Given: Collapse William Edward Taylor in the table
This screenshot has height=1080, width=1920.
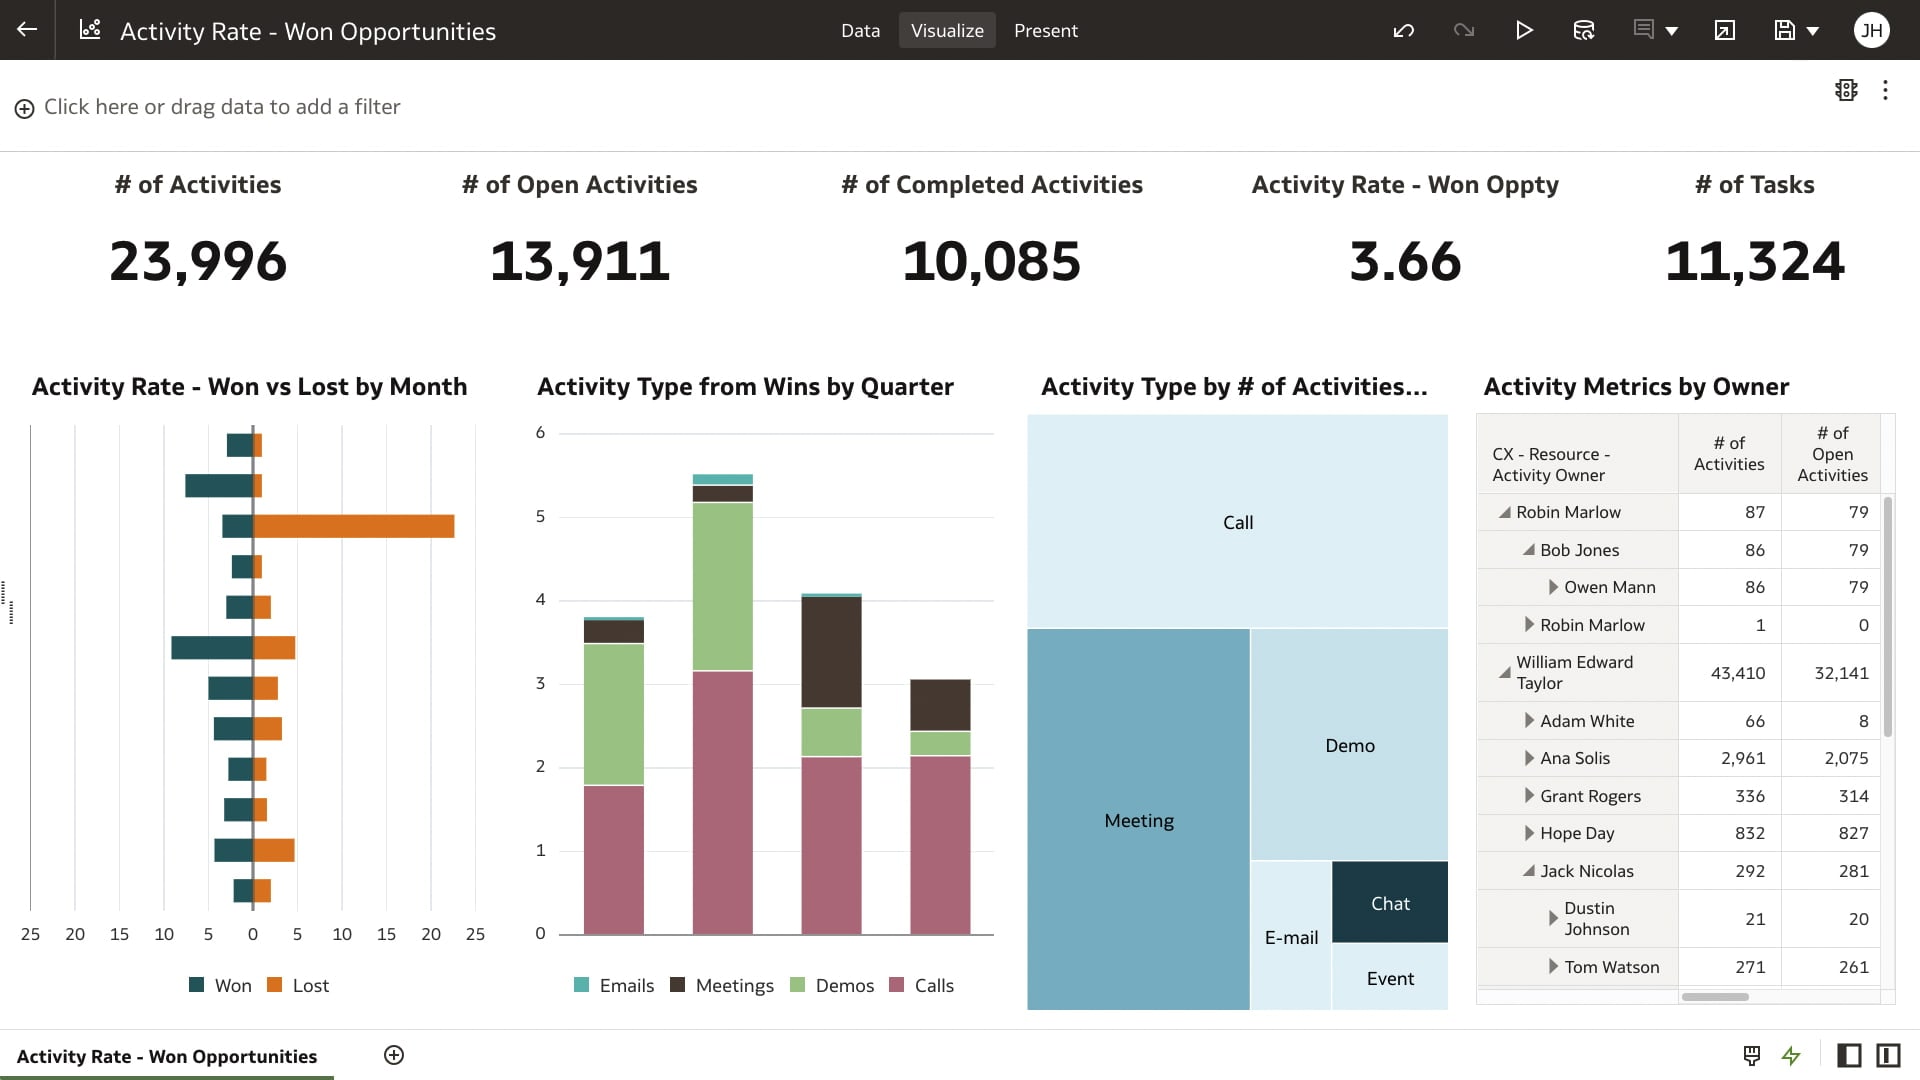Looking at the screenshot, I should (x=1505, y=672).
